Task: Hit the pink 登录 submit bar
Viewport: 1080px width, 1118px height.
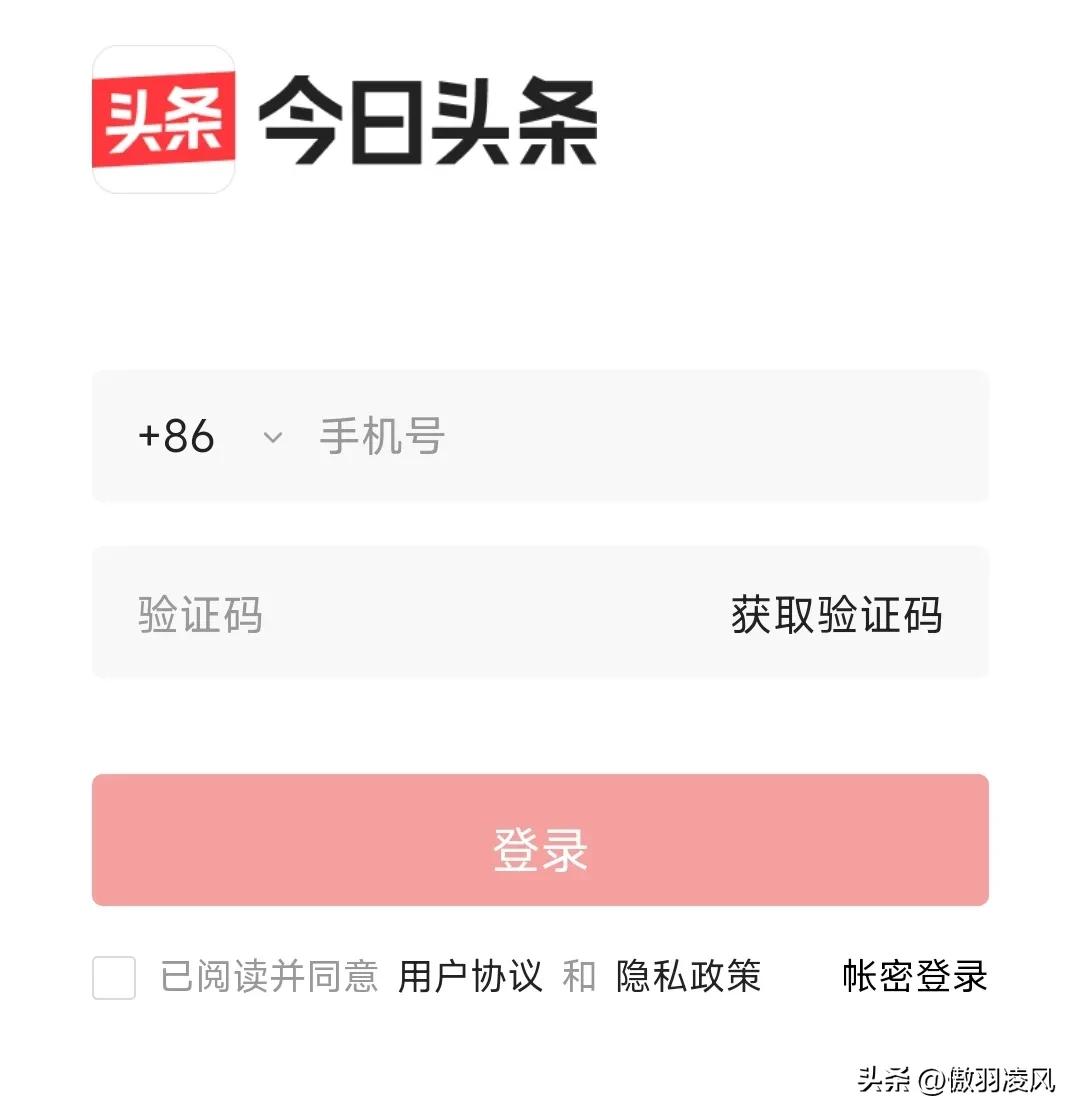Action: [540, 840]
